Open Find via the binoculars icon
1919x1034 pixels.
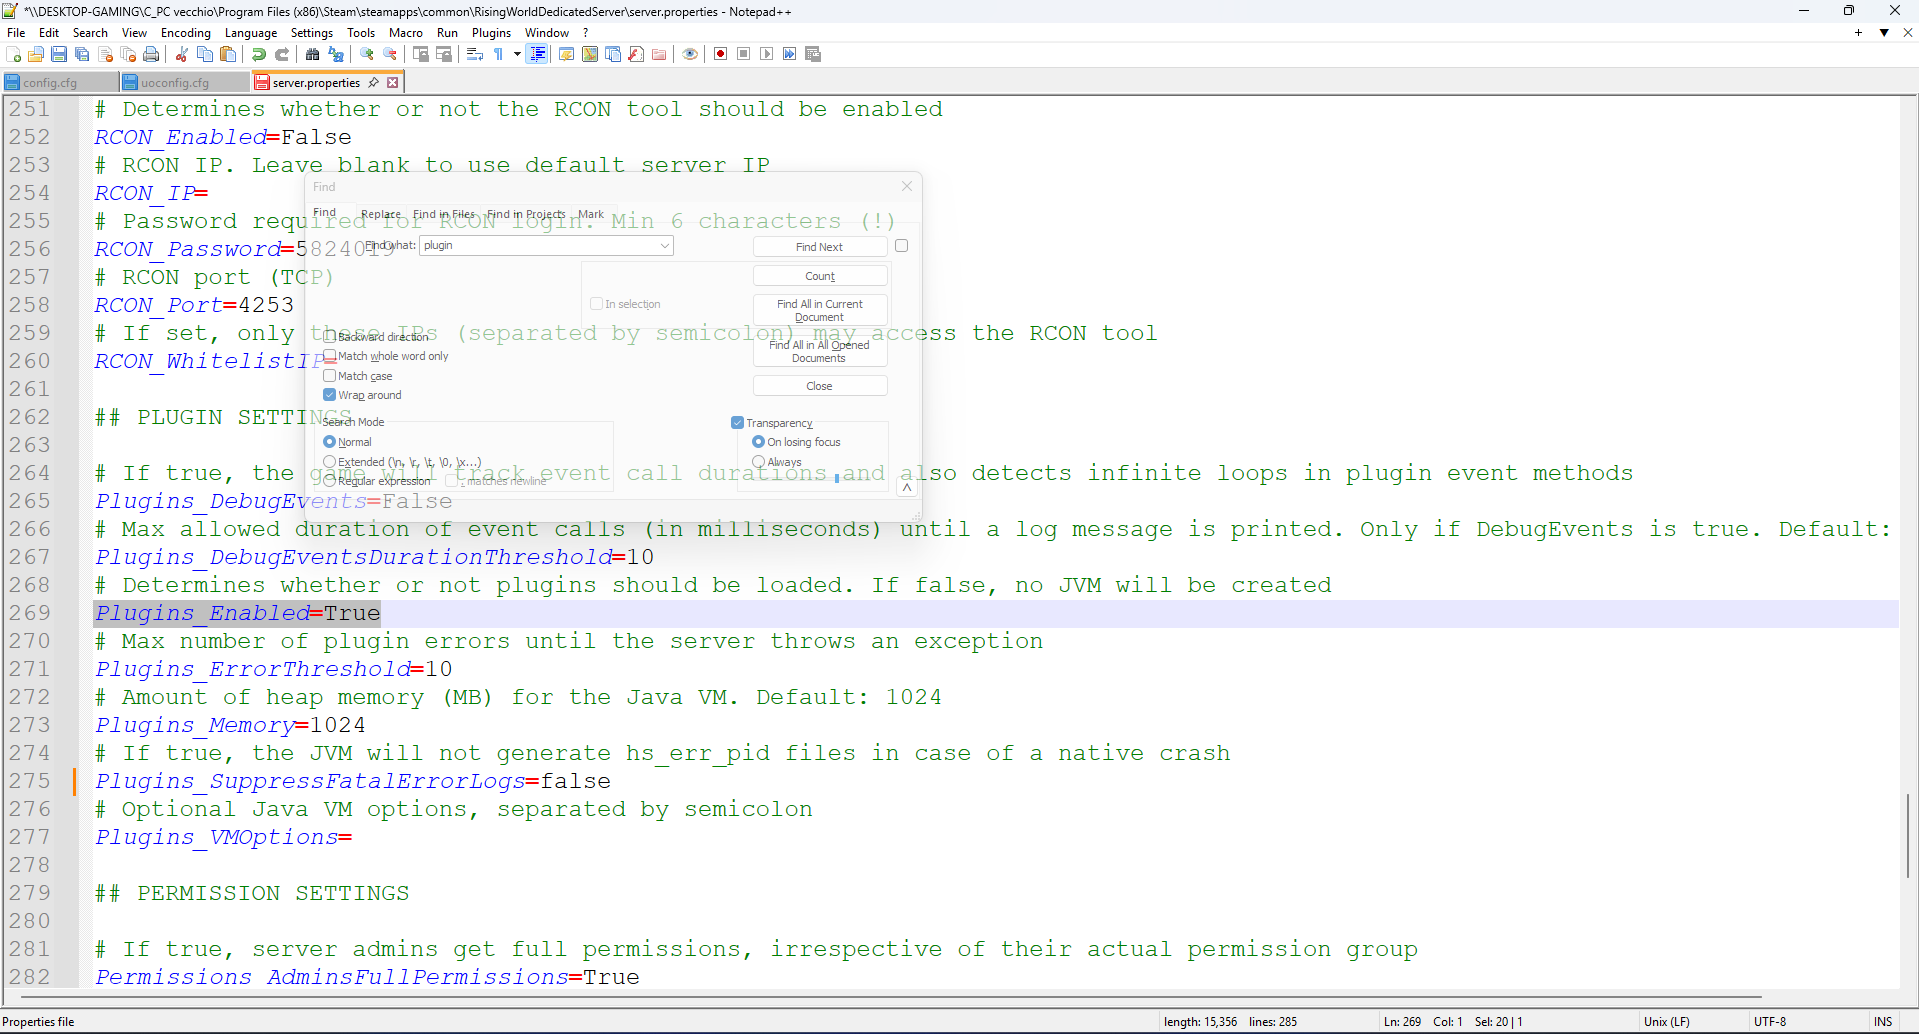click(313, 54)
